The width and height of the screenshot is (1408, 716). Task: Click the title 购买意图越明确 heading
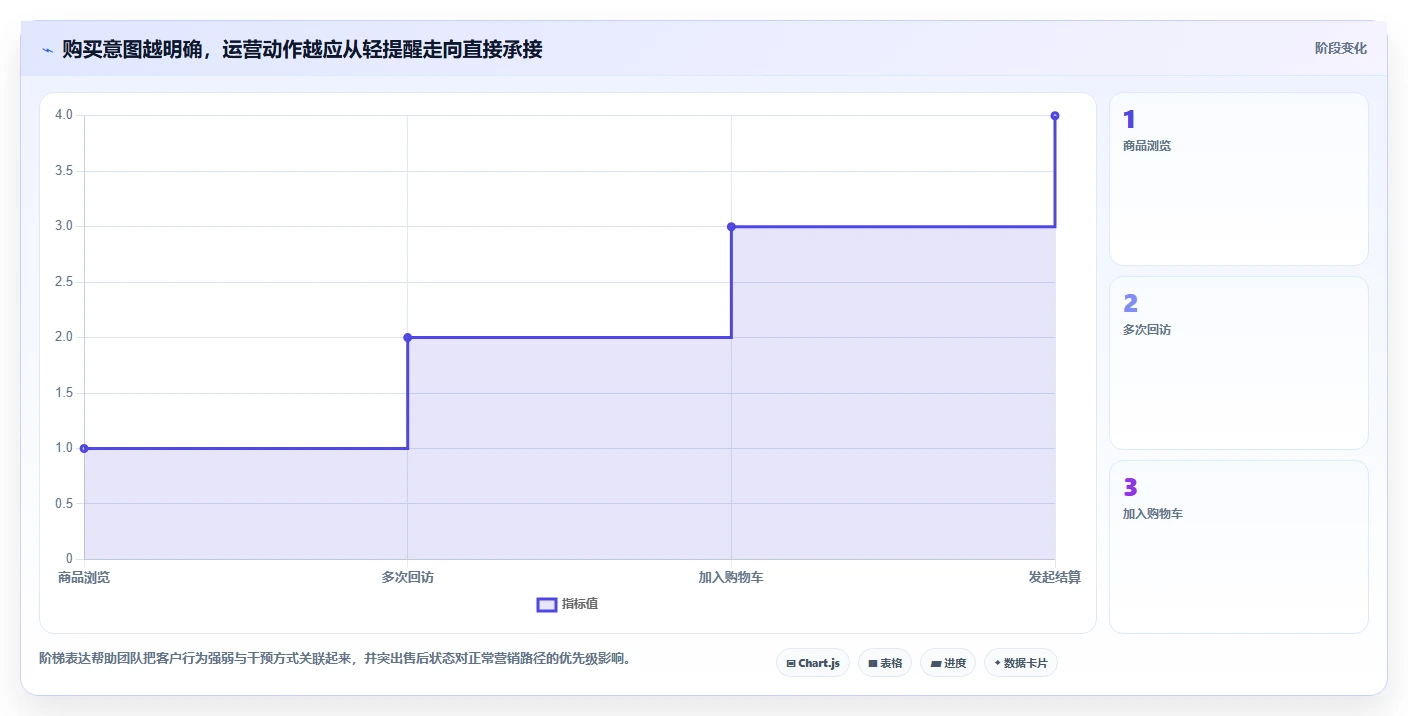pos(302,49)
